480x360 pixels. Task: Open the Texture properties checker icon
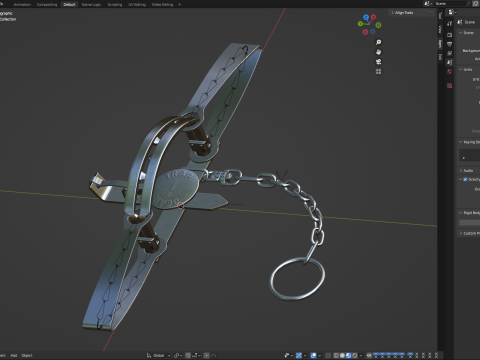450,86
